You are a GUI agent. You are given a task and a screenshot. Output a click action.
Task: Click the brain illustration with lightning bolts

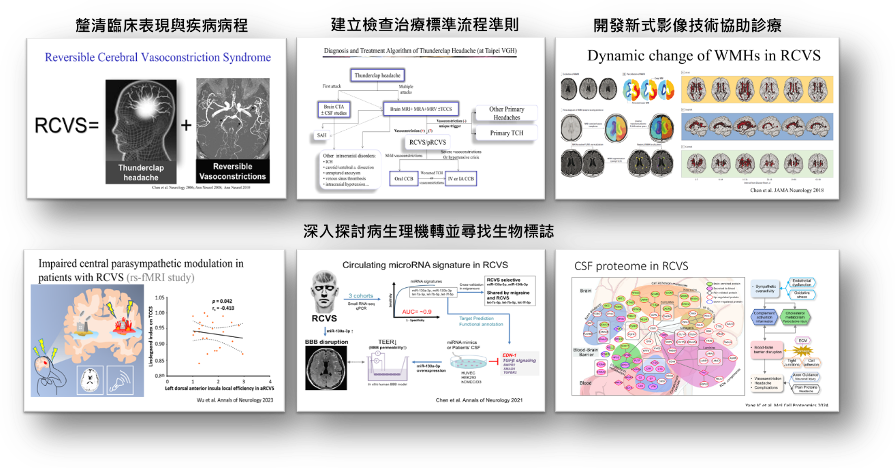click(87, 341)
